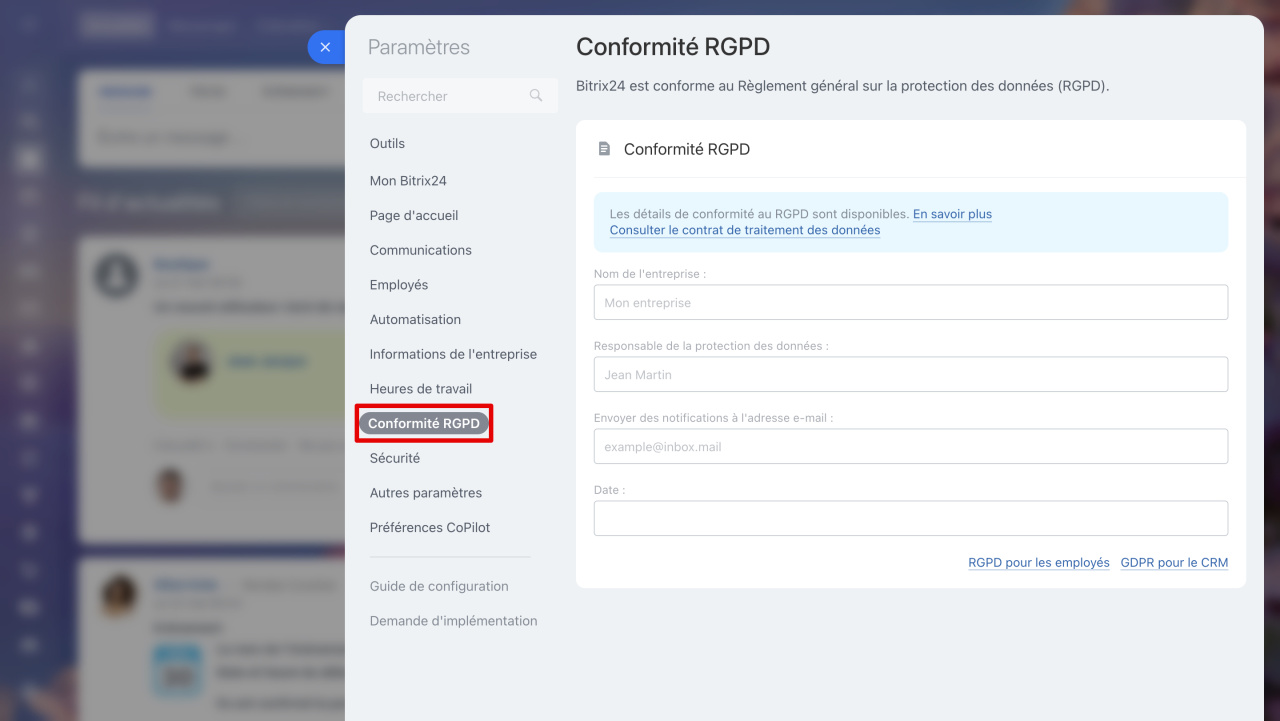Open Sécurité settings
The image size is (1280, 721).
(x=395, y=458)
